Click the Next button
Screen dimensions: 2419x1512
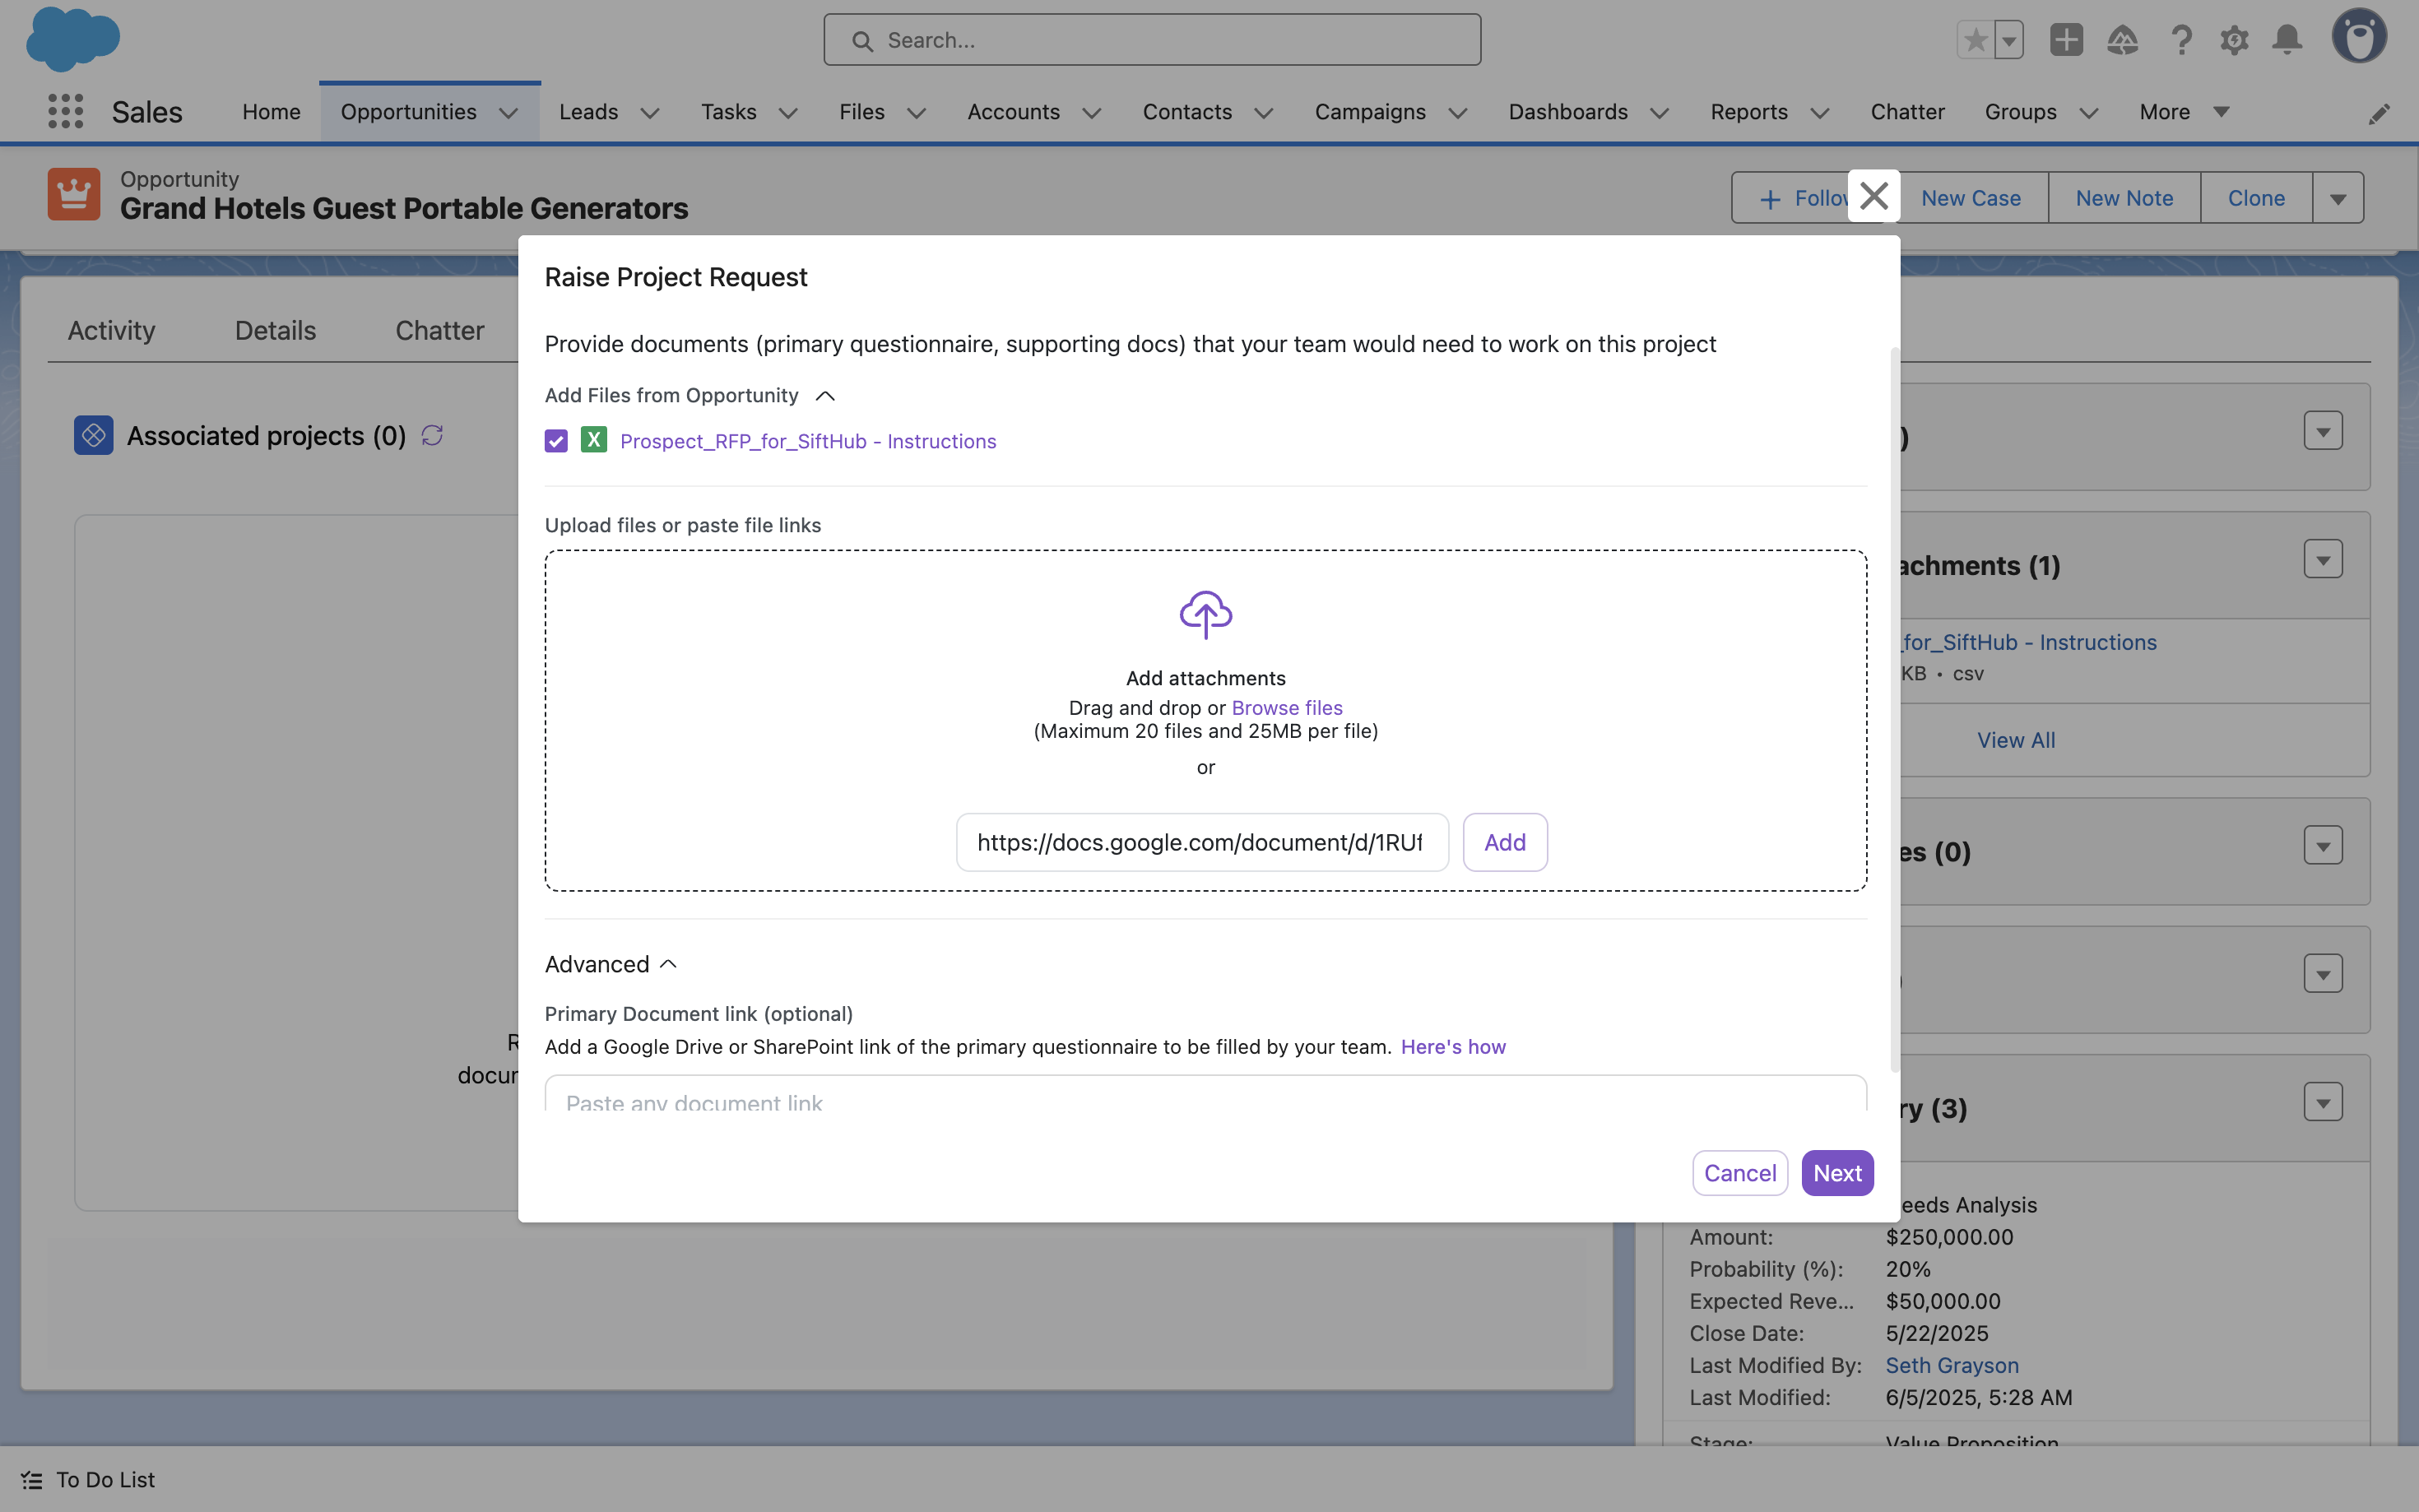click(x=1836, y=1173)
